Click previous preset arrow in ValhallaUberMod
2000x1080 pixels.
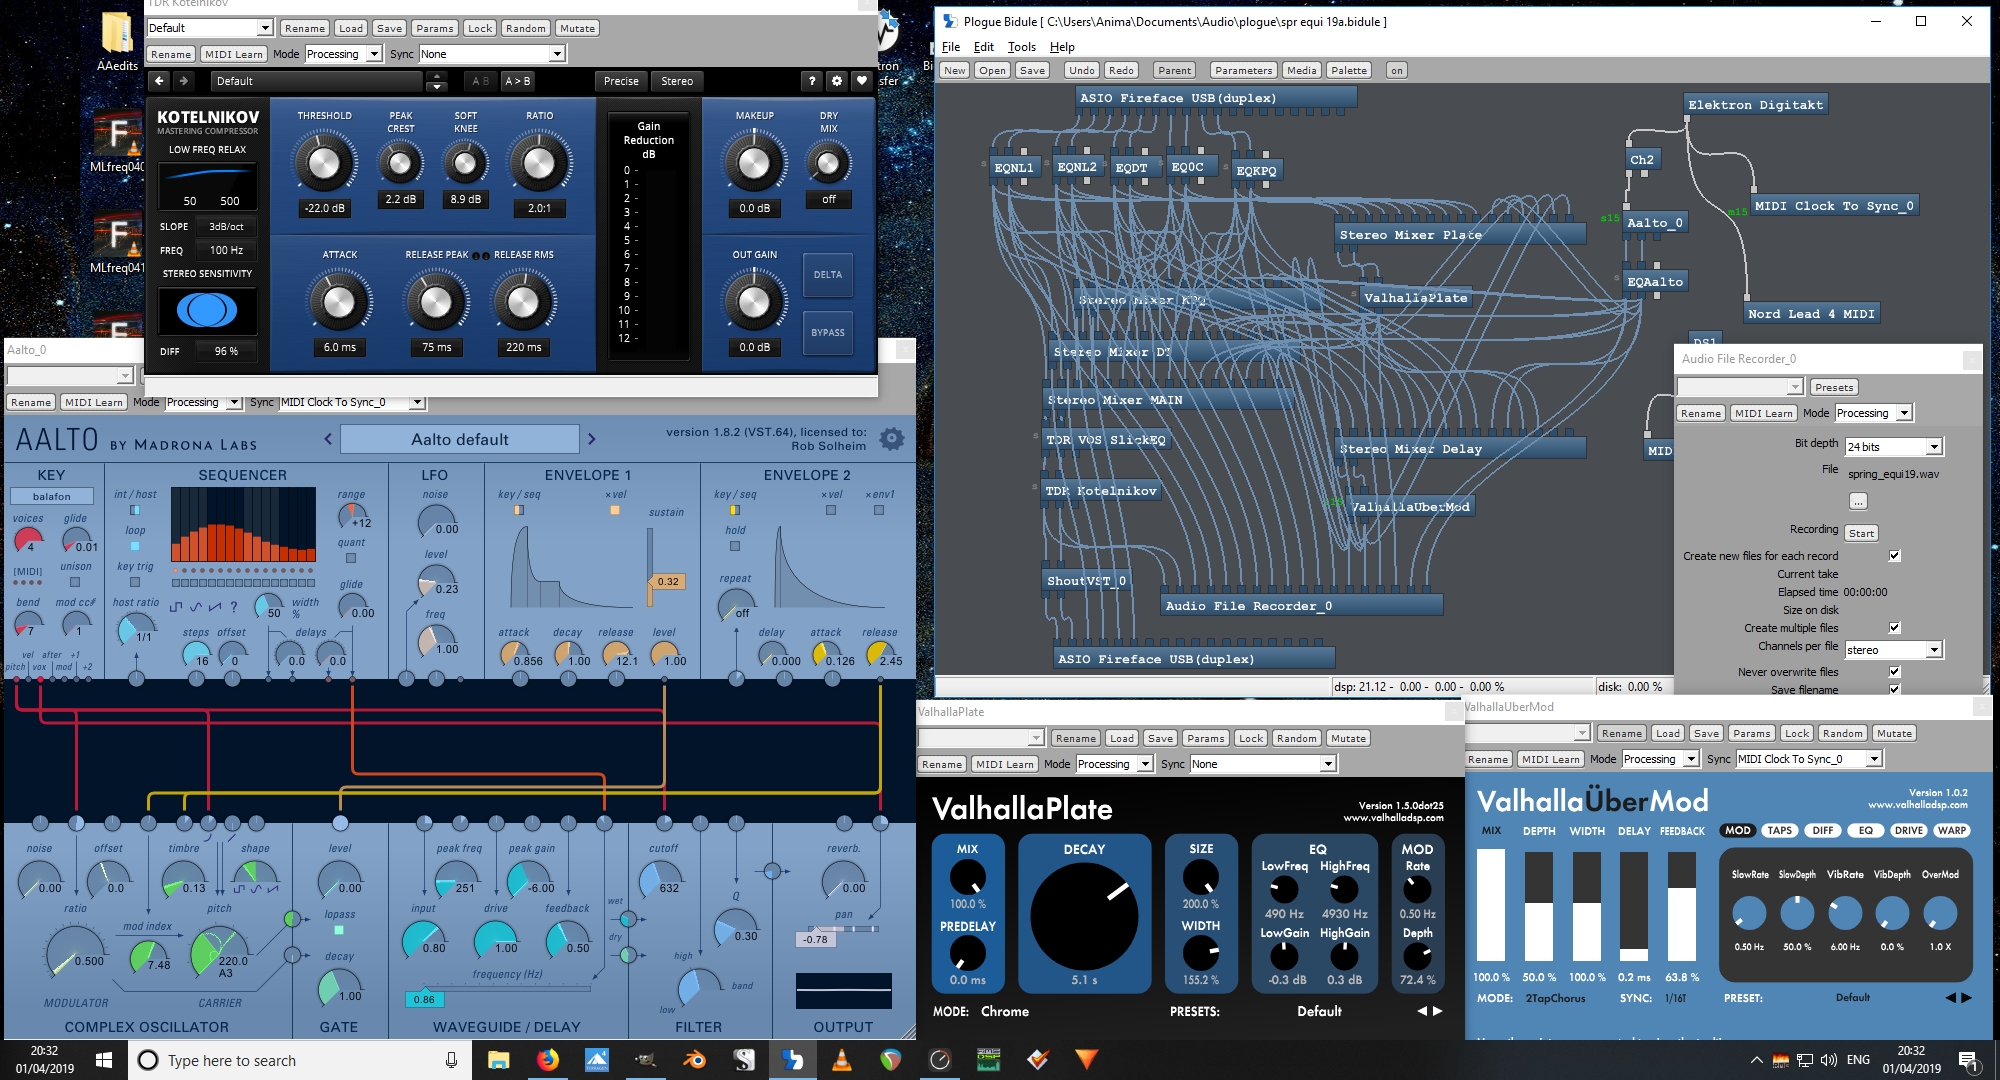click(1950, 997)
